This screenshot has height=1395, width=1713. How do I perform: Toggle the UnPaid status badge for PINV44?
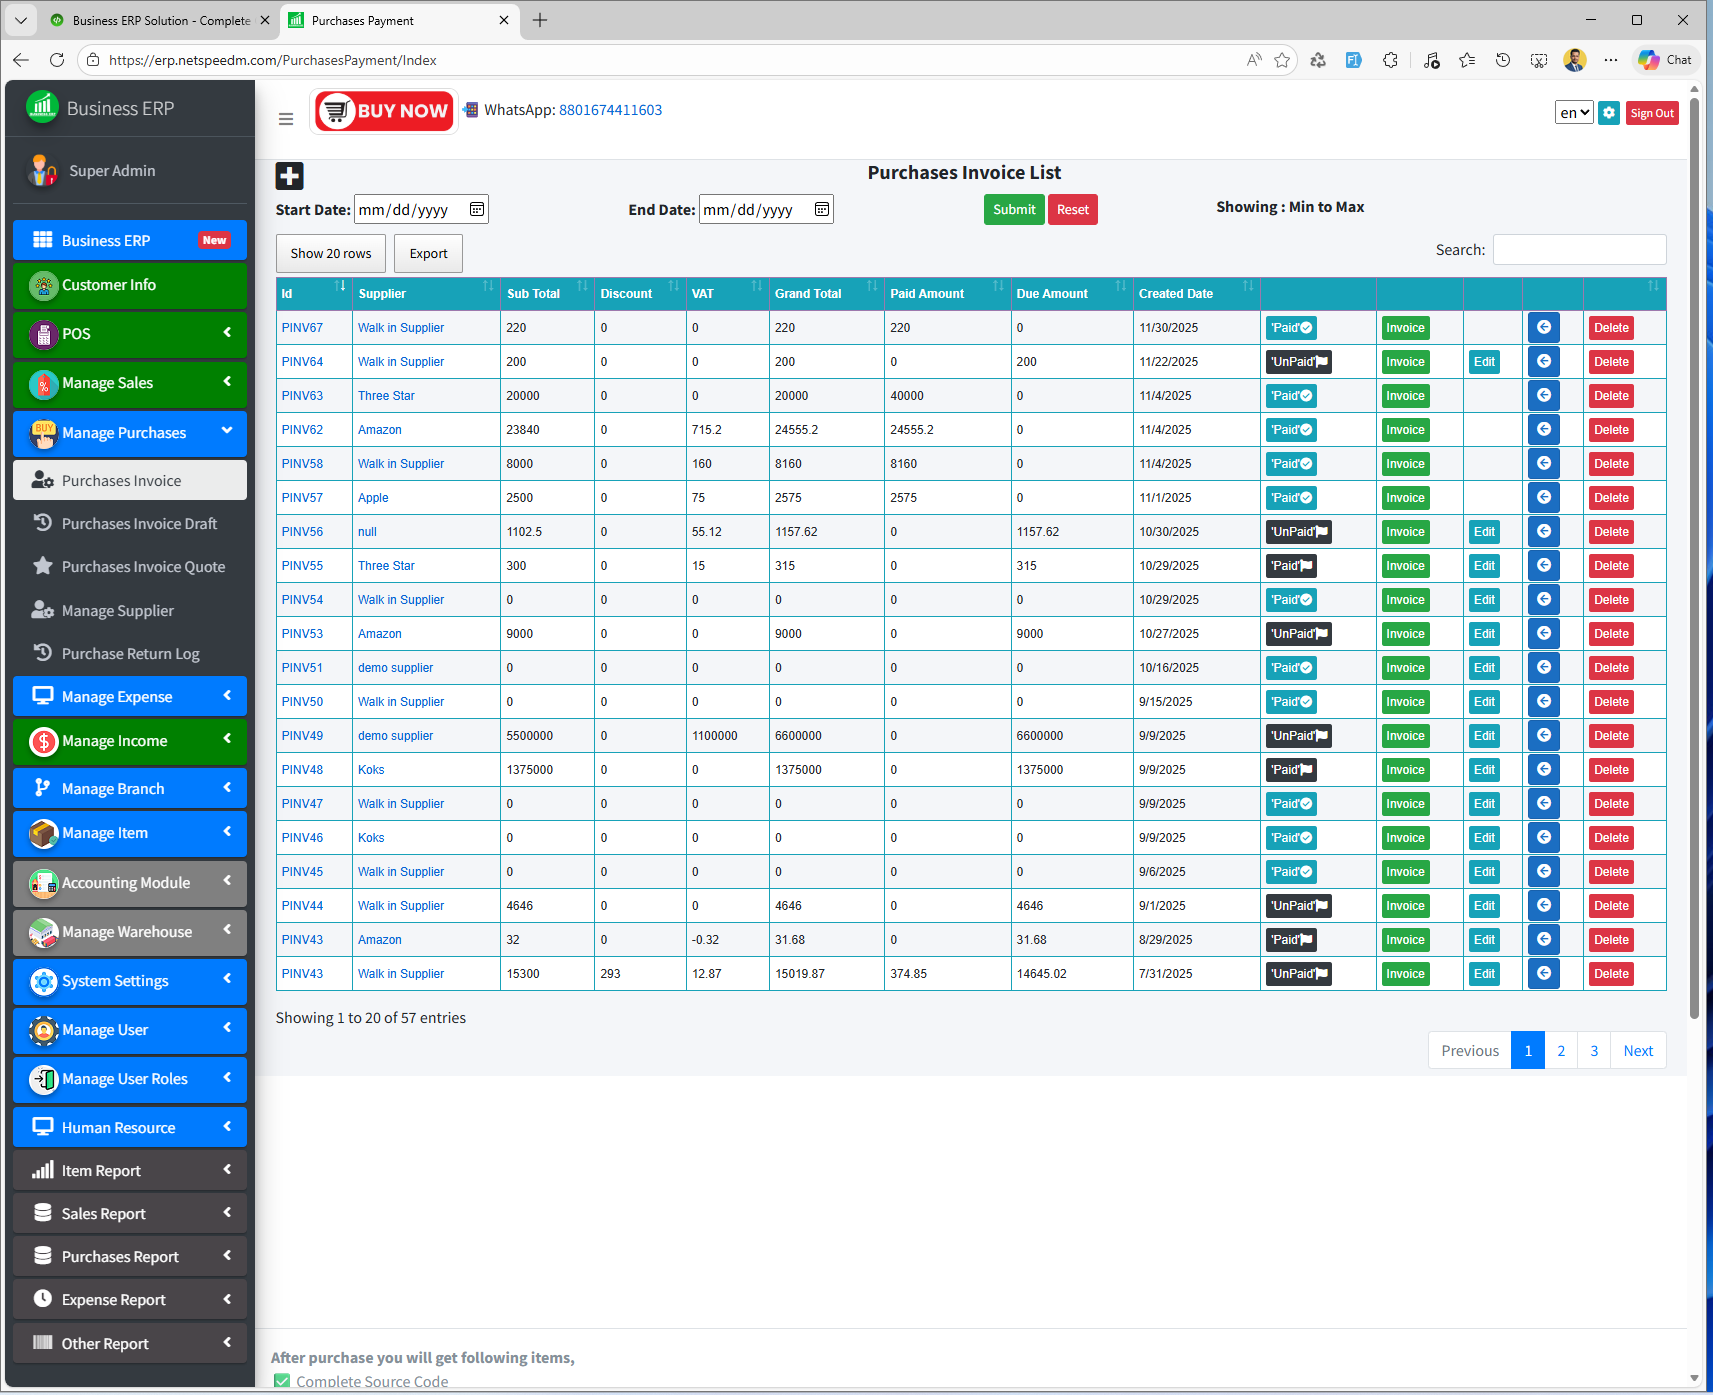[x=1298, y=906]
